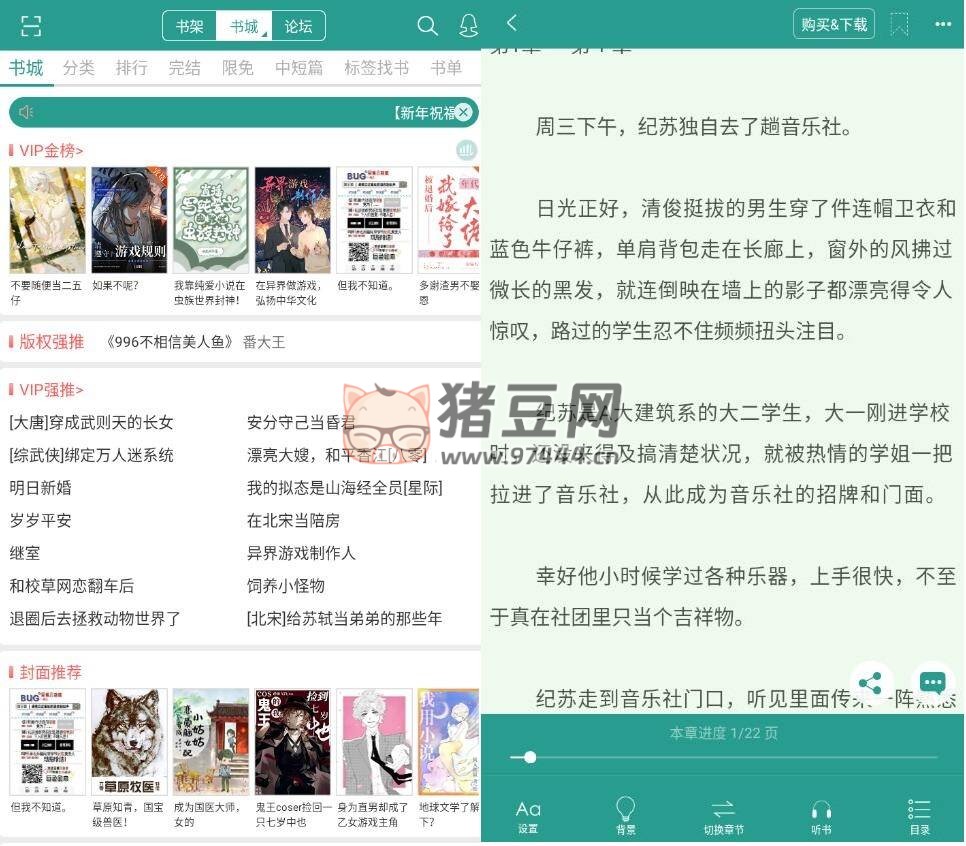Click the share floating button
This screenshot has width=966, height=846.
tap(870, 683)
